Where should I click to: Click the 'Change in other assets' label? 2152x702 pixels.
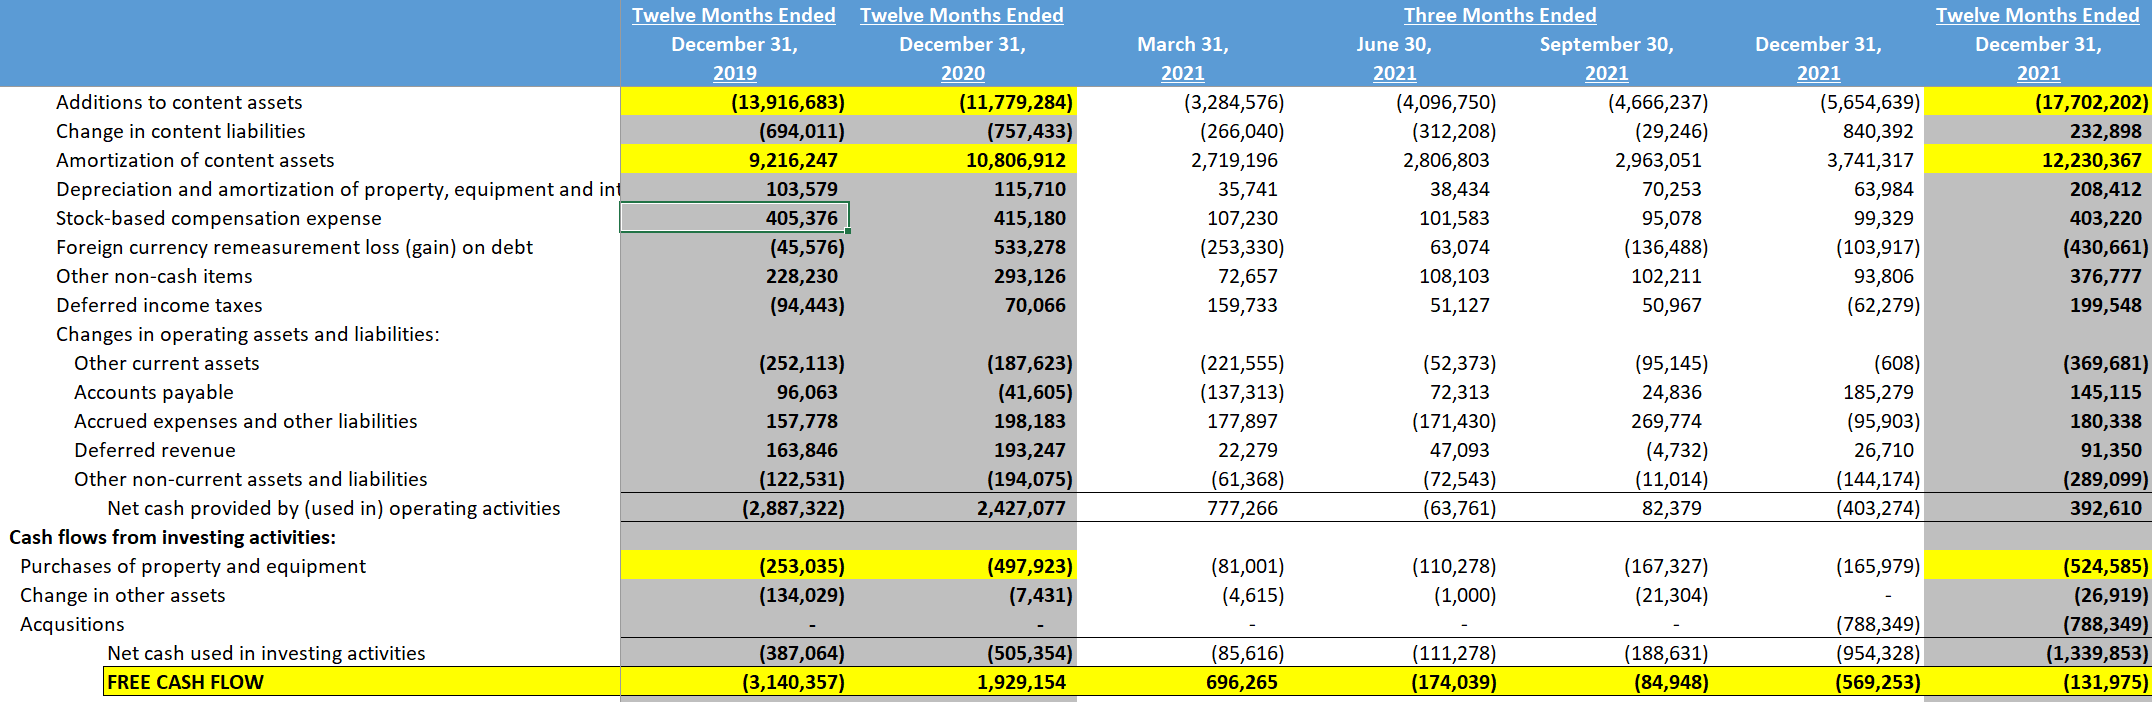[x=123, y=595]
